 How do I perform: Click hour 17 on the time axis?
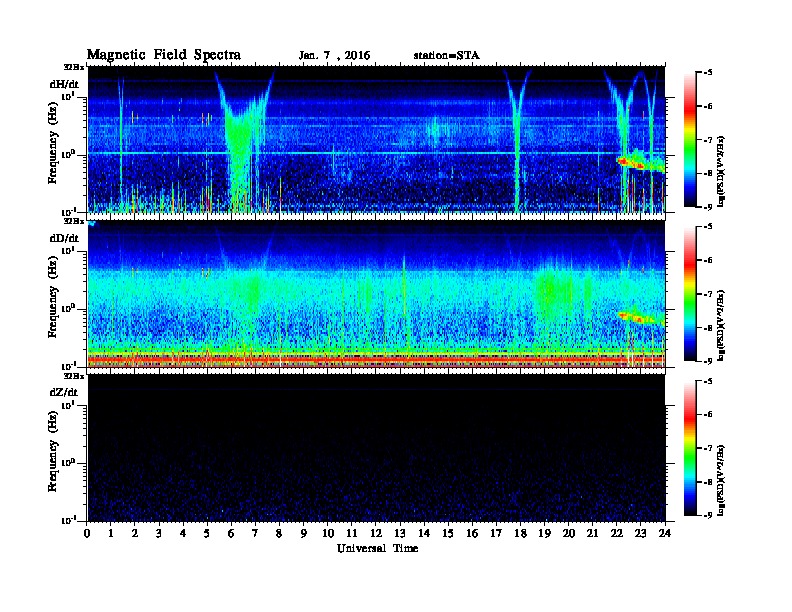click(x=497, y=534)
